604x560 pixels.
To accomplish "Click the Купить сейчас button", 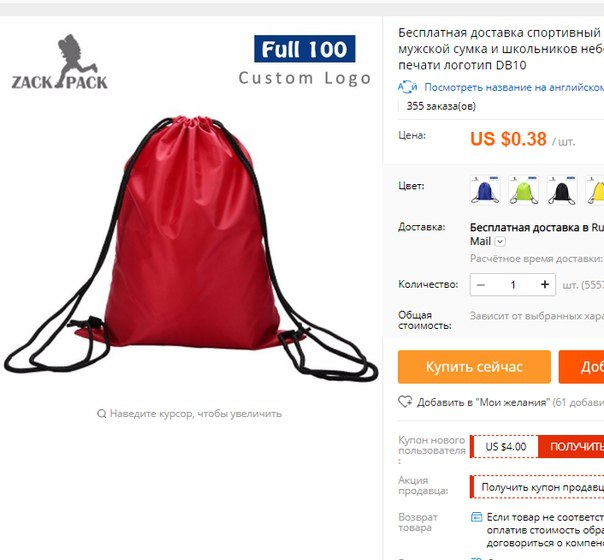I will tap(474, 367).
